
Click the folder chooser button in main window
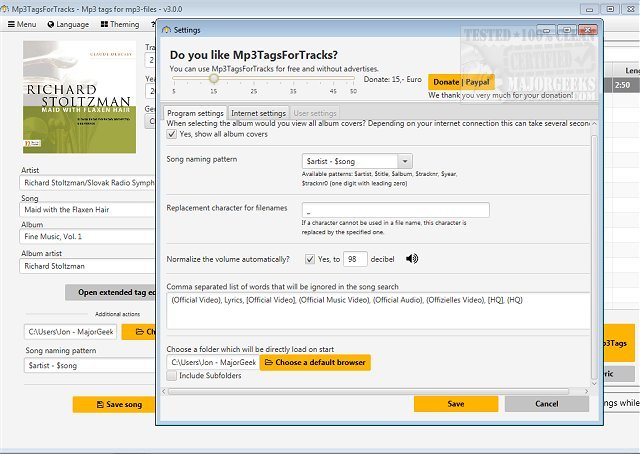(x=139, y=332)
